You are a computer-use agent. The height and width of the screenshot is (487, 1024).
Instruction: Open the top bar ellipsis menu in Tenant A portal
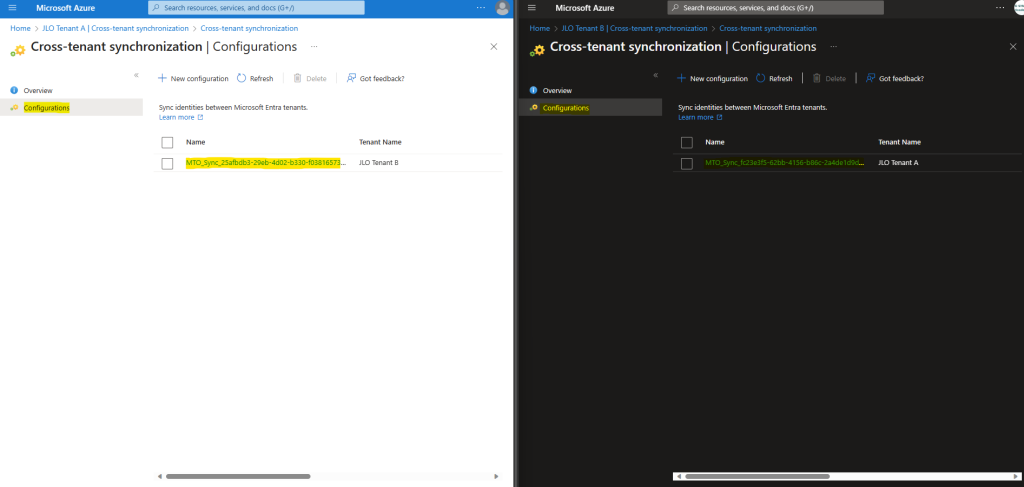click(481, 7)
